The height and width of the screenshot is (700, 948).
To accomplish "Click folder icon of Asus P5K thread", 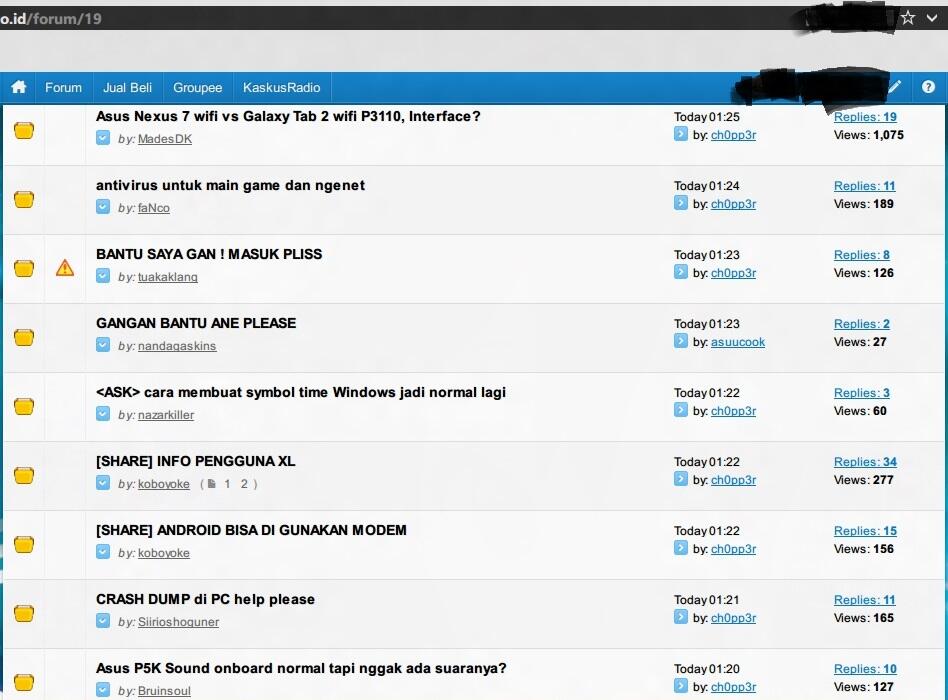I will point(24,681).
